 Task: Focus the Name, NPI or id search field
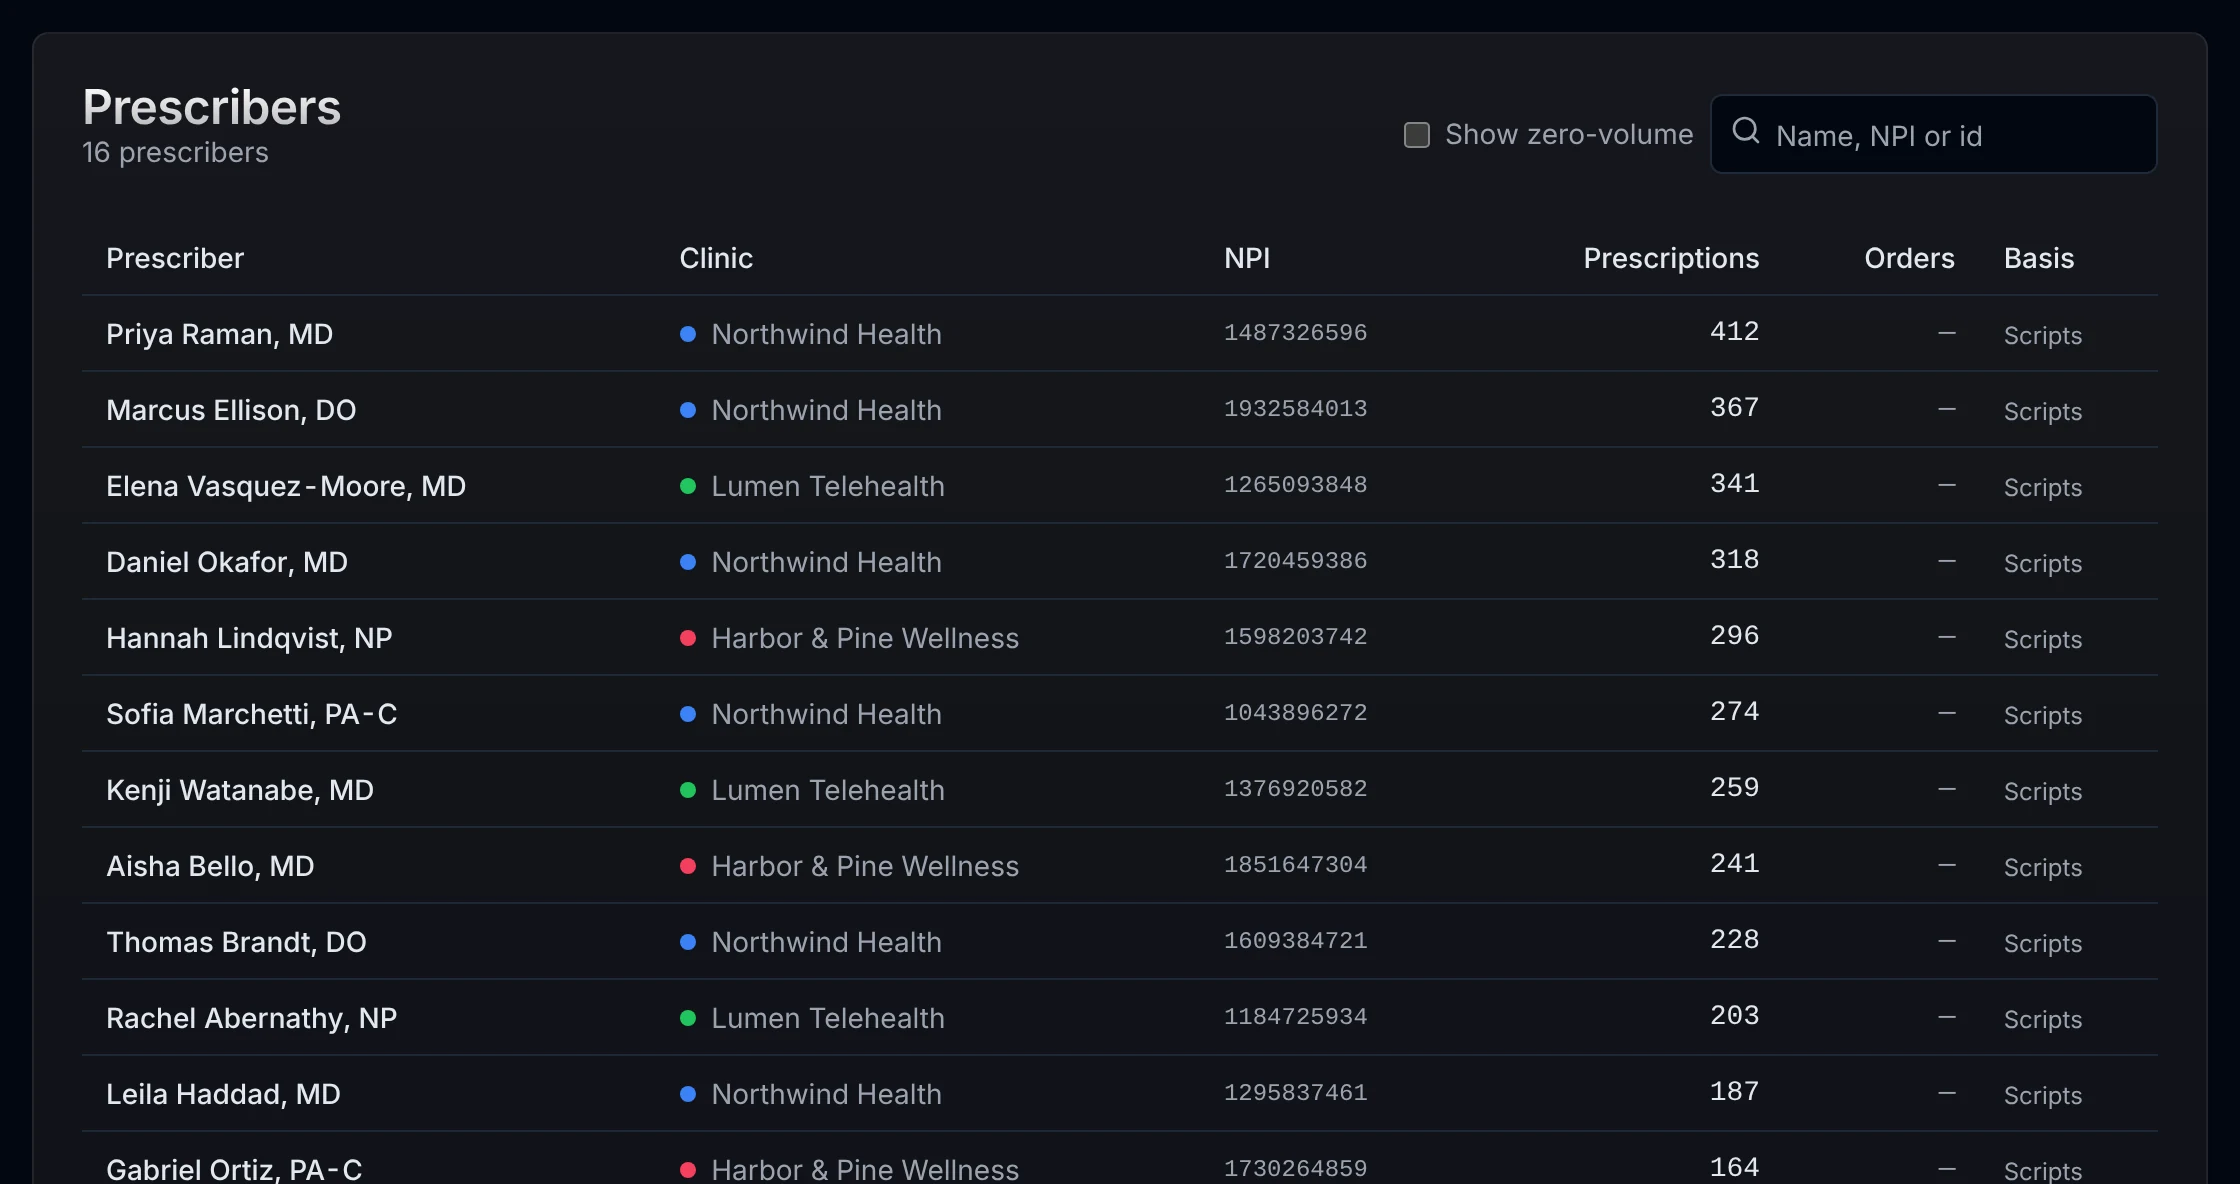1933,134
